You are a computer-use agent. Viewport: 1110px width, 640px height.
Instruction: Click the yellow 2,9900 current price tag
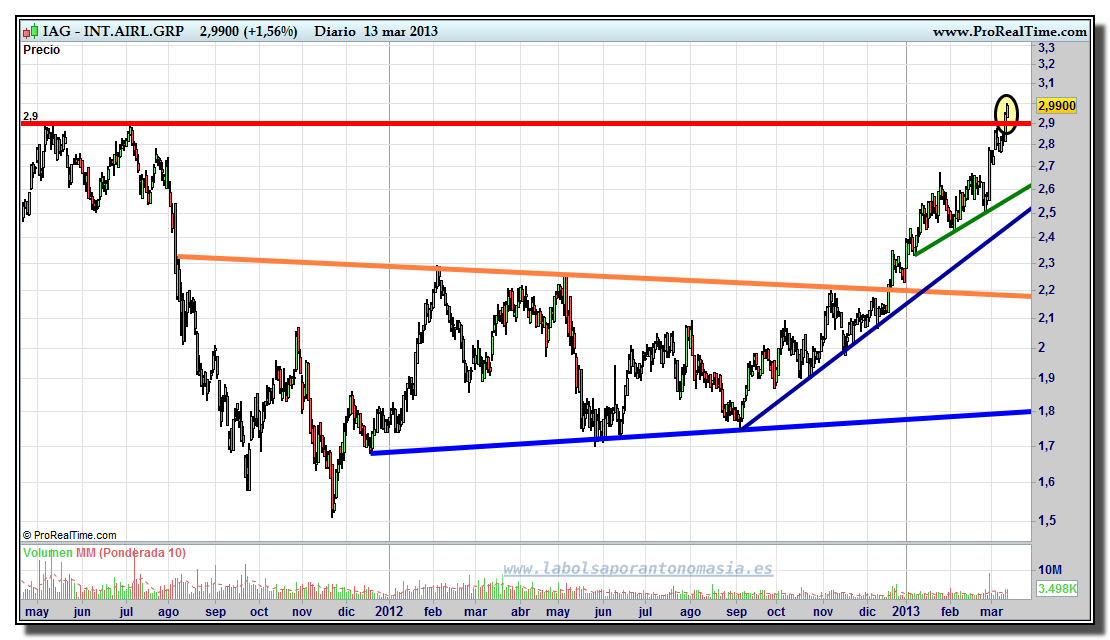[x=1057, y=105]
